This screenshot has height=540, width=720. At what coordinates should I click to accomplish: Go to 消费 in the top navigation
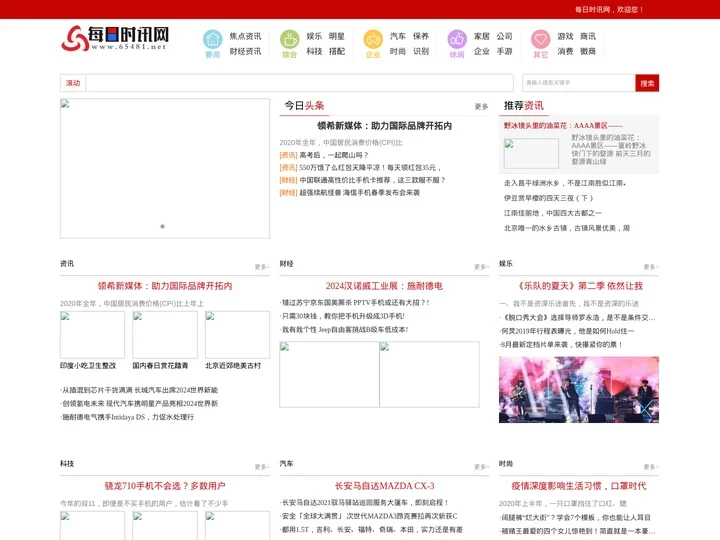coord(565,51)
